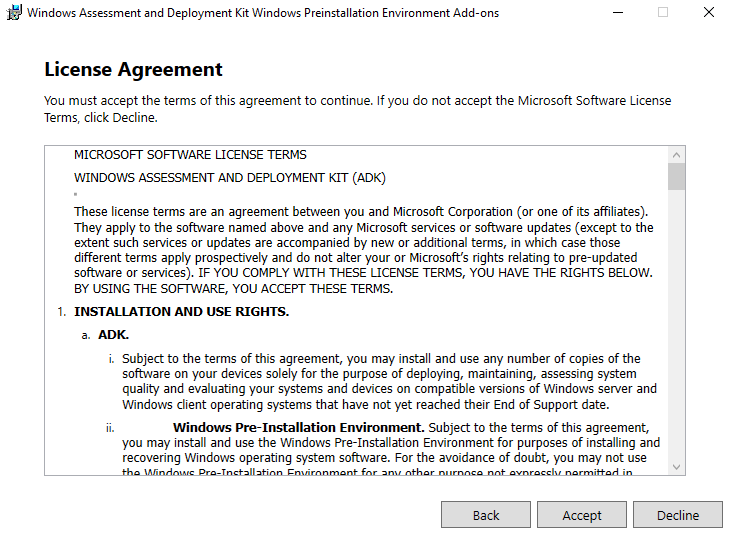This screenshot has width=730, height=535.
Task: Click the 'ADK.' subsection label
Action: click(x=113, y=334)
